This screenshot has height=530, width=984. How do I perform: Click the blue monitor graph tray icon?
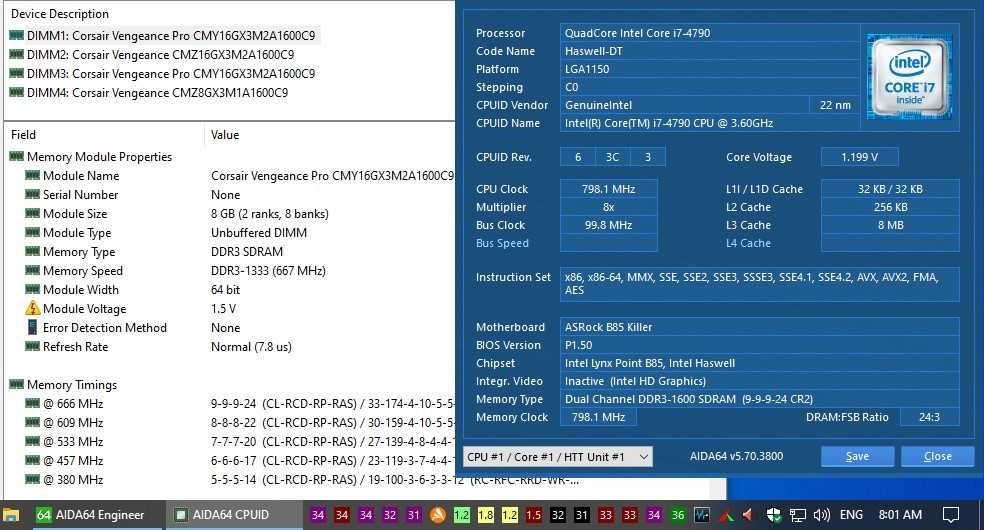pos(702,515)
